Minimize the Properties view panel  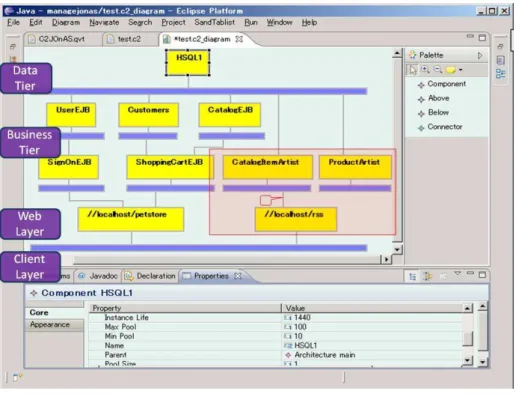click(470, 273)
